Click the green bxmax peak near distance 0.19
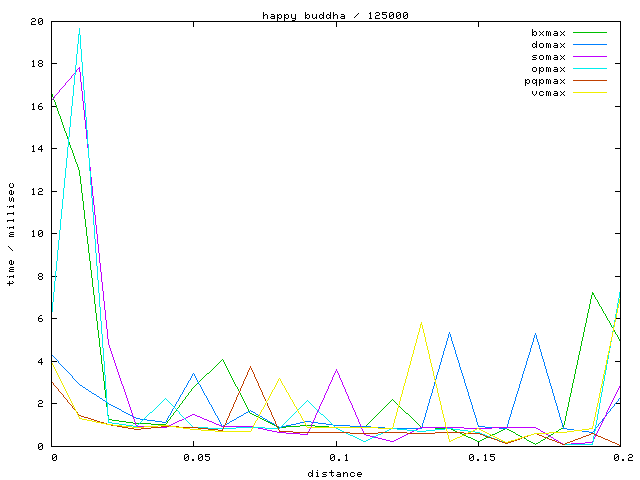Viewport: 640px width, 480px height. pyautogui.click(x=592, y=293)
